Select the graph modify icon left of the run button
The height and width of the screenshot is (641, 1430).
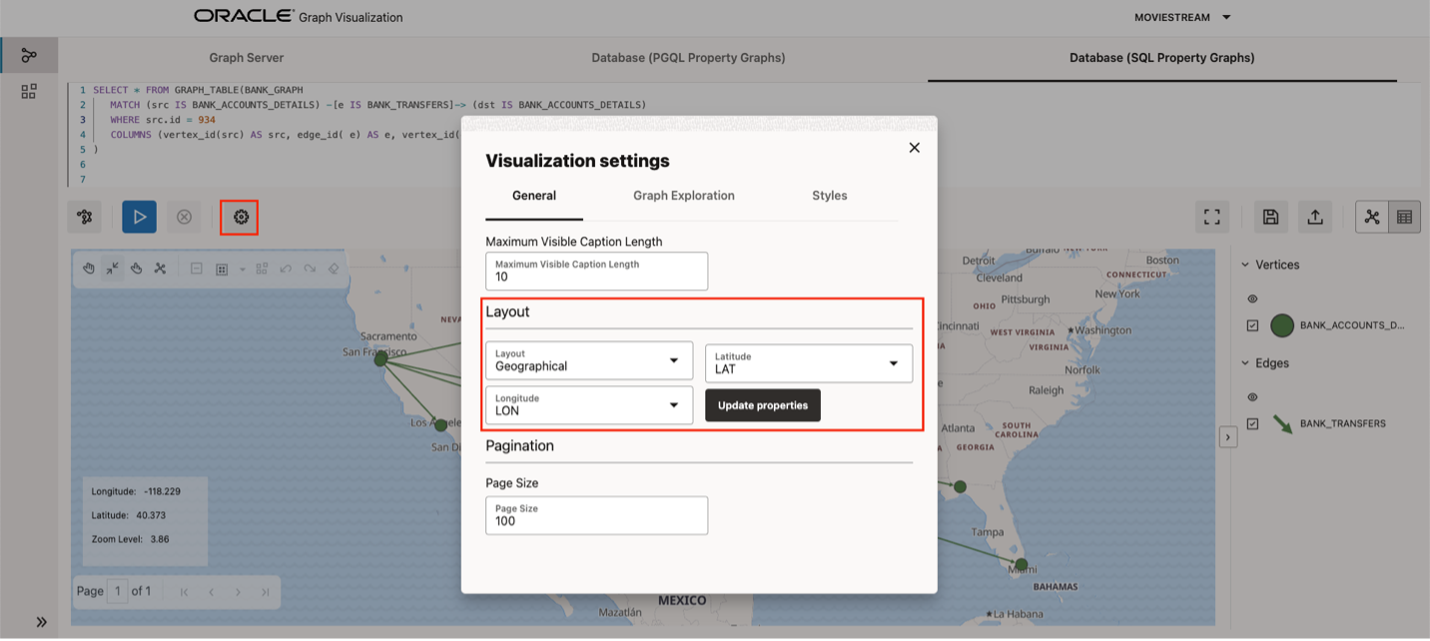(x=84, y=216)
